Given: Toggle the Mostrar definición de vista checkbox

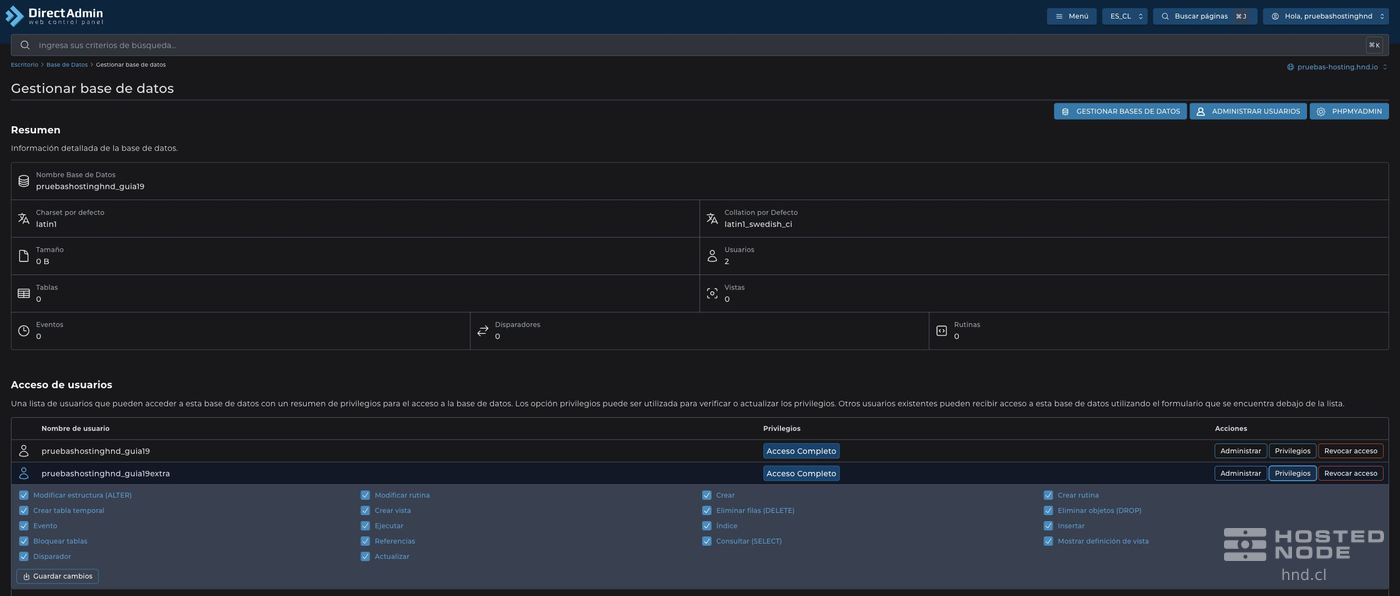Looking at the screenshot, I should (1048, 541).
